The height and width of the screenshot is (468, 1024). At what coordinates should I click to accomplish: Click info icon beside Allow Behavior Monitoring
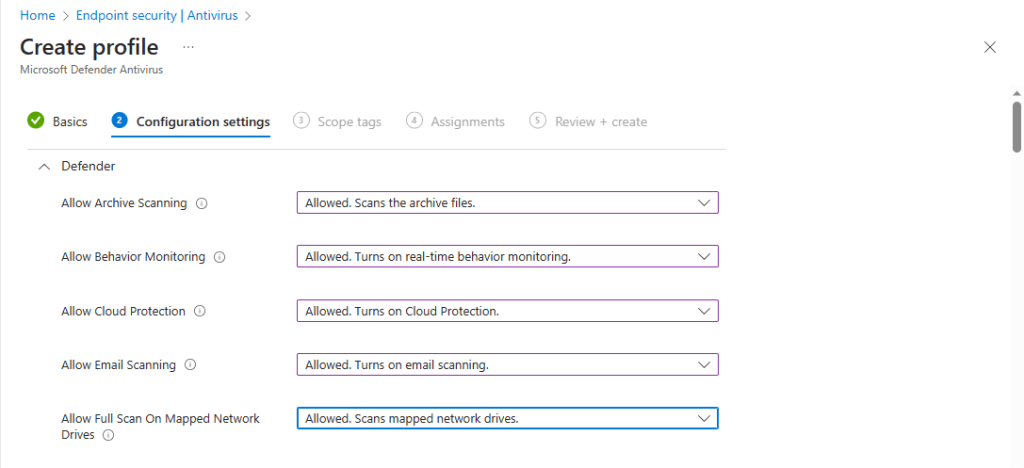[x=220, y=257]
